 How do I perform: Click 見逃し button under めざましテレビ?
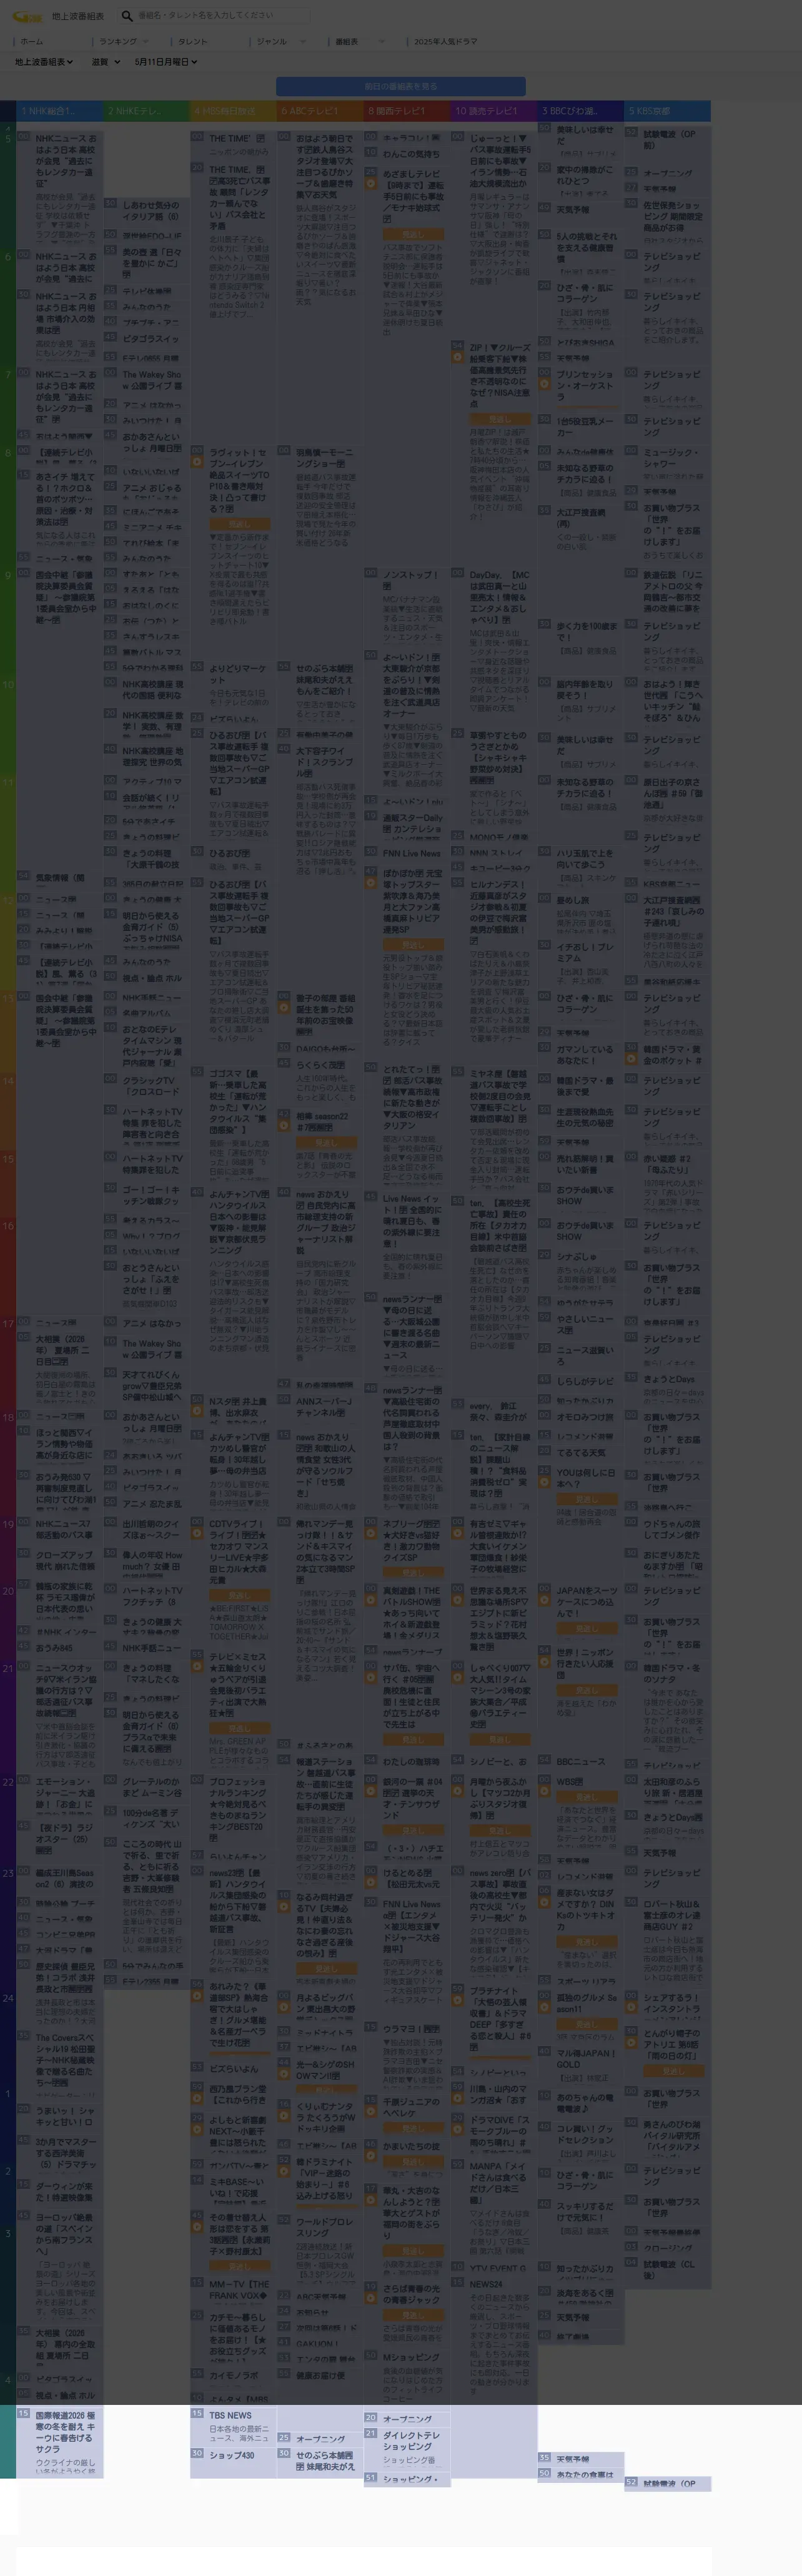coord(413,234)
